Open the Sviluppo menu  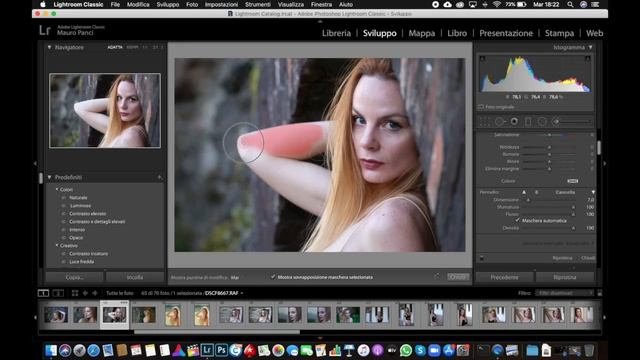168,4
